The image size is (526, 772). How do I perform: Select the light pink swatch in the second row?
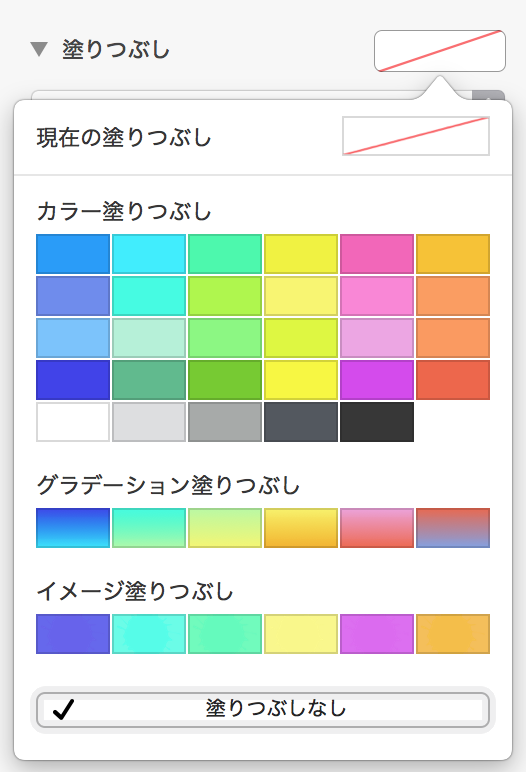(x=377, y=296)
